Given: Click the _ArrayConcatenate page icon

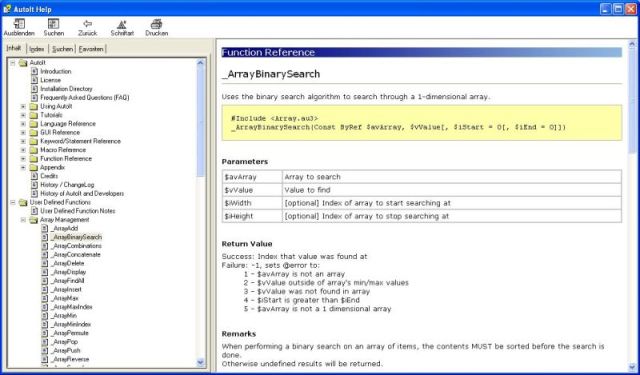Looking at the screenshot, I should tap(45, 255).
